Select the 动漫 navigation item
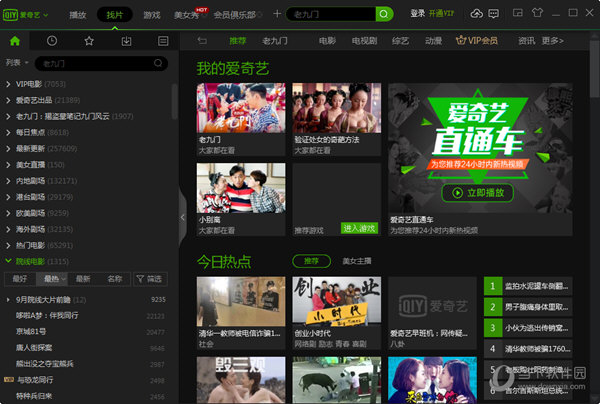600x404 pixels. [434, 41]
